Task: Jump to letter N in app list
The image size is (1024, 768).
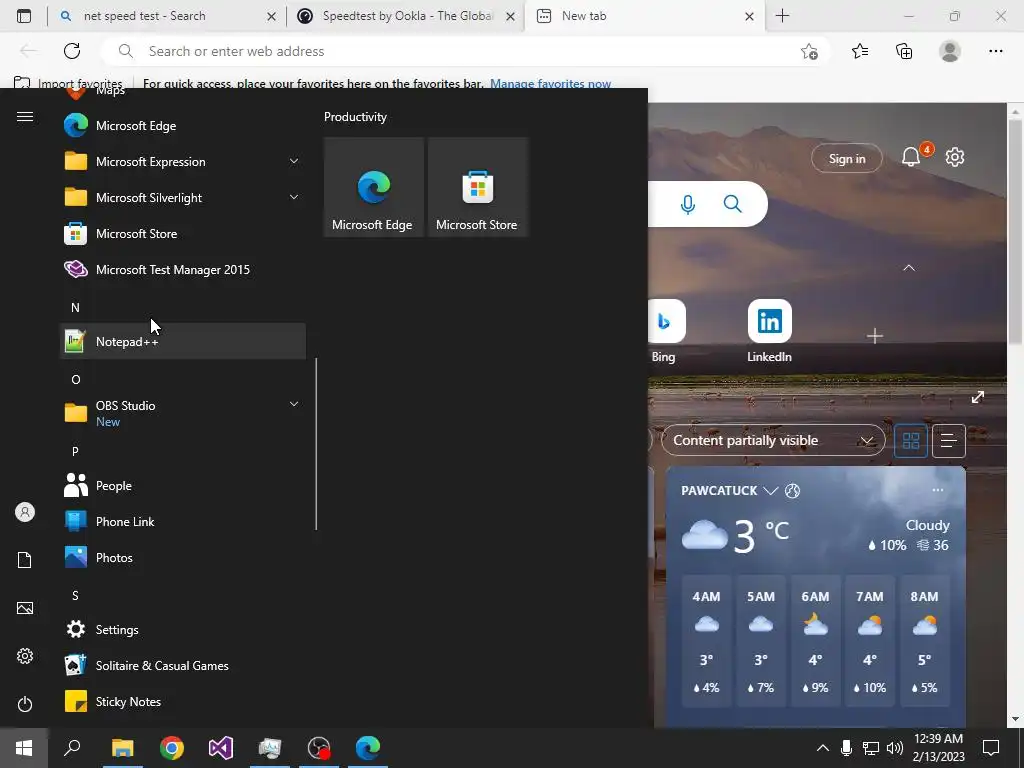Action: click(x=75, y=307)
